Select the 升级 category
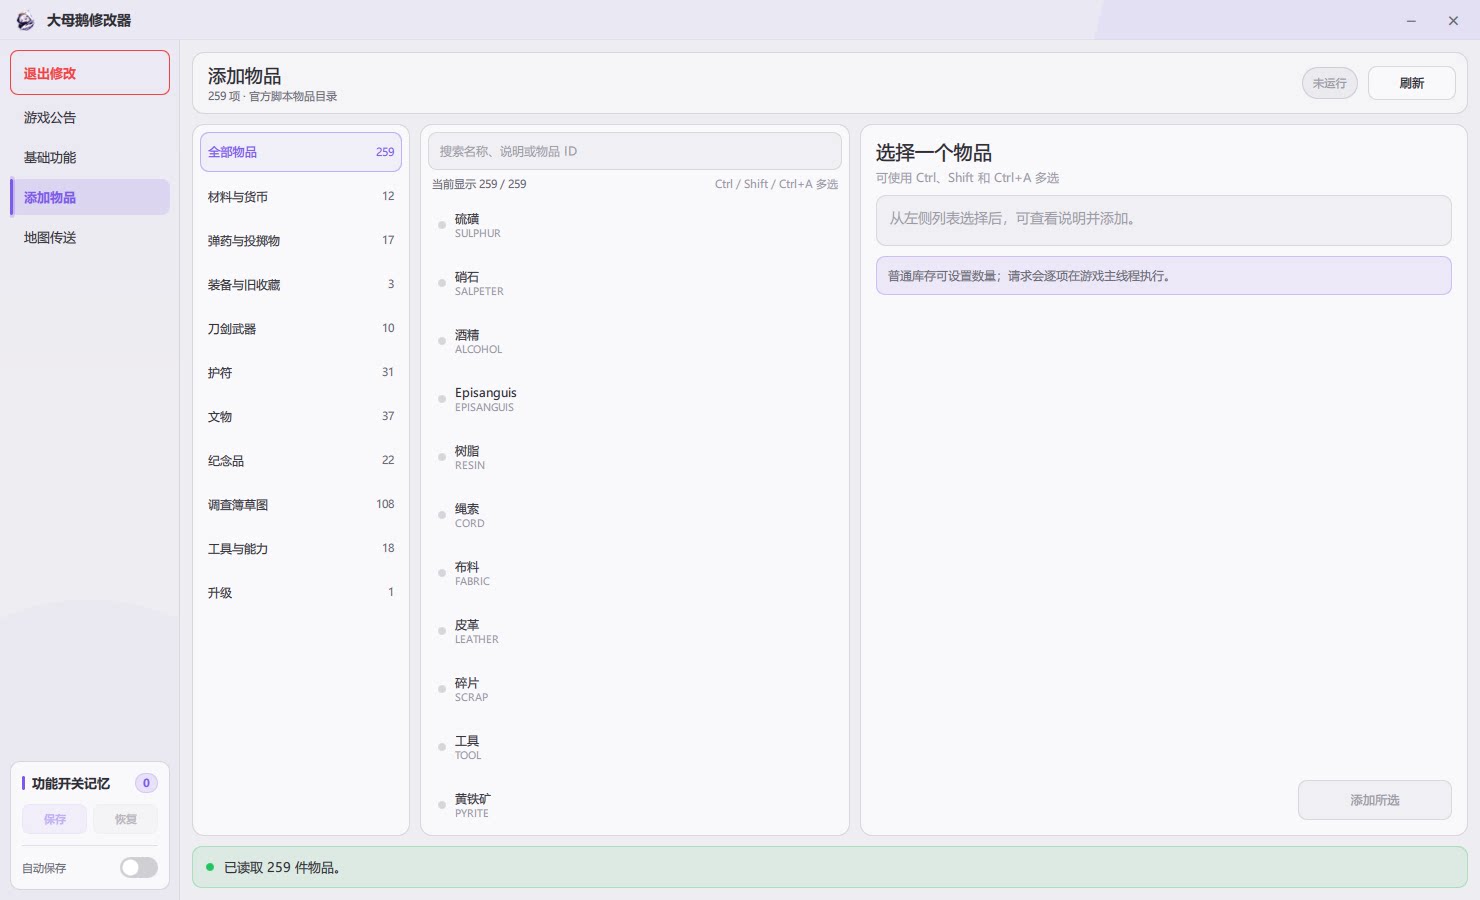This screenshot has width=1480, height=900. pos(301,592)
